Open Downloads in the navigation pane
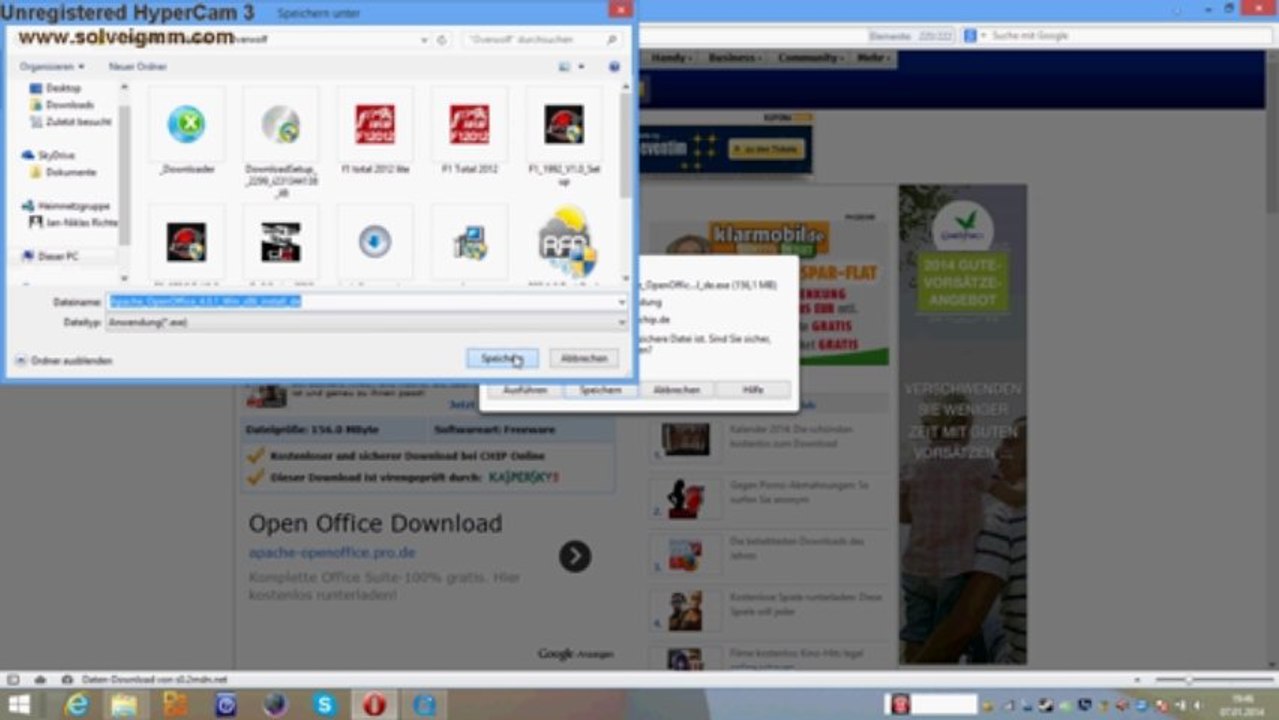Viewport: 1279px width, 720px height. pos(68,104)
